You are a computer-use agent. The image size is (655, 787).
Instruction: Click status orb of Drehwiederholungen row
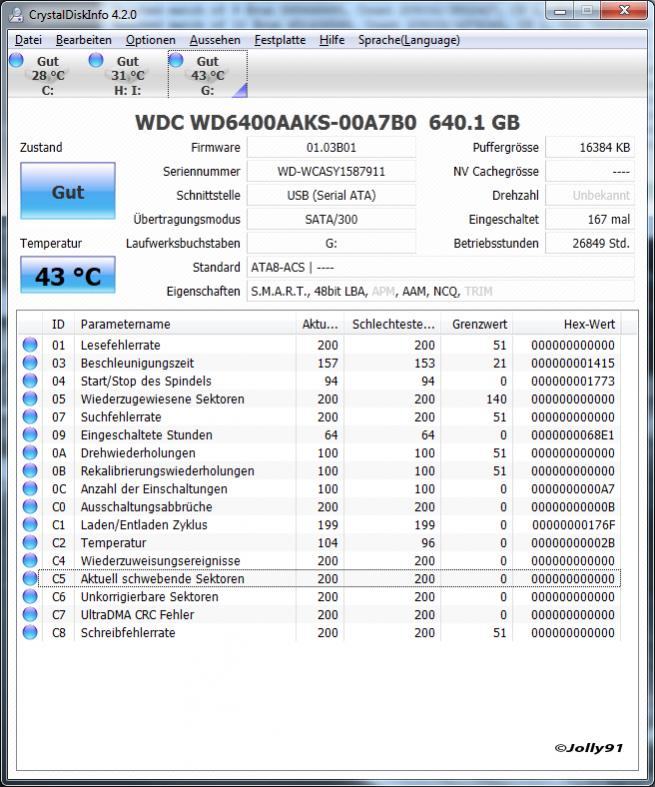pos(30,453)
